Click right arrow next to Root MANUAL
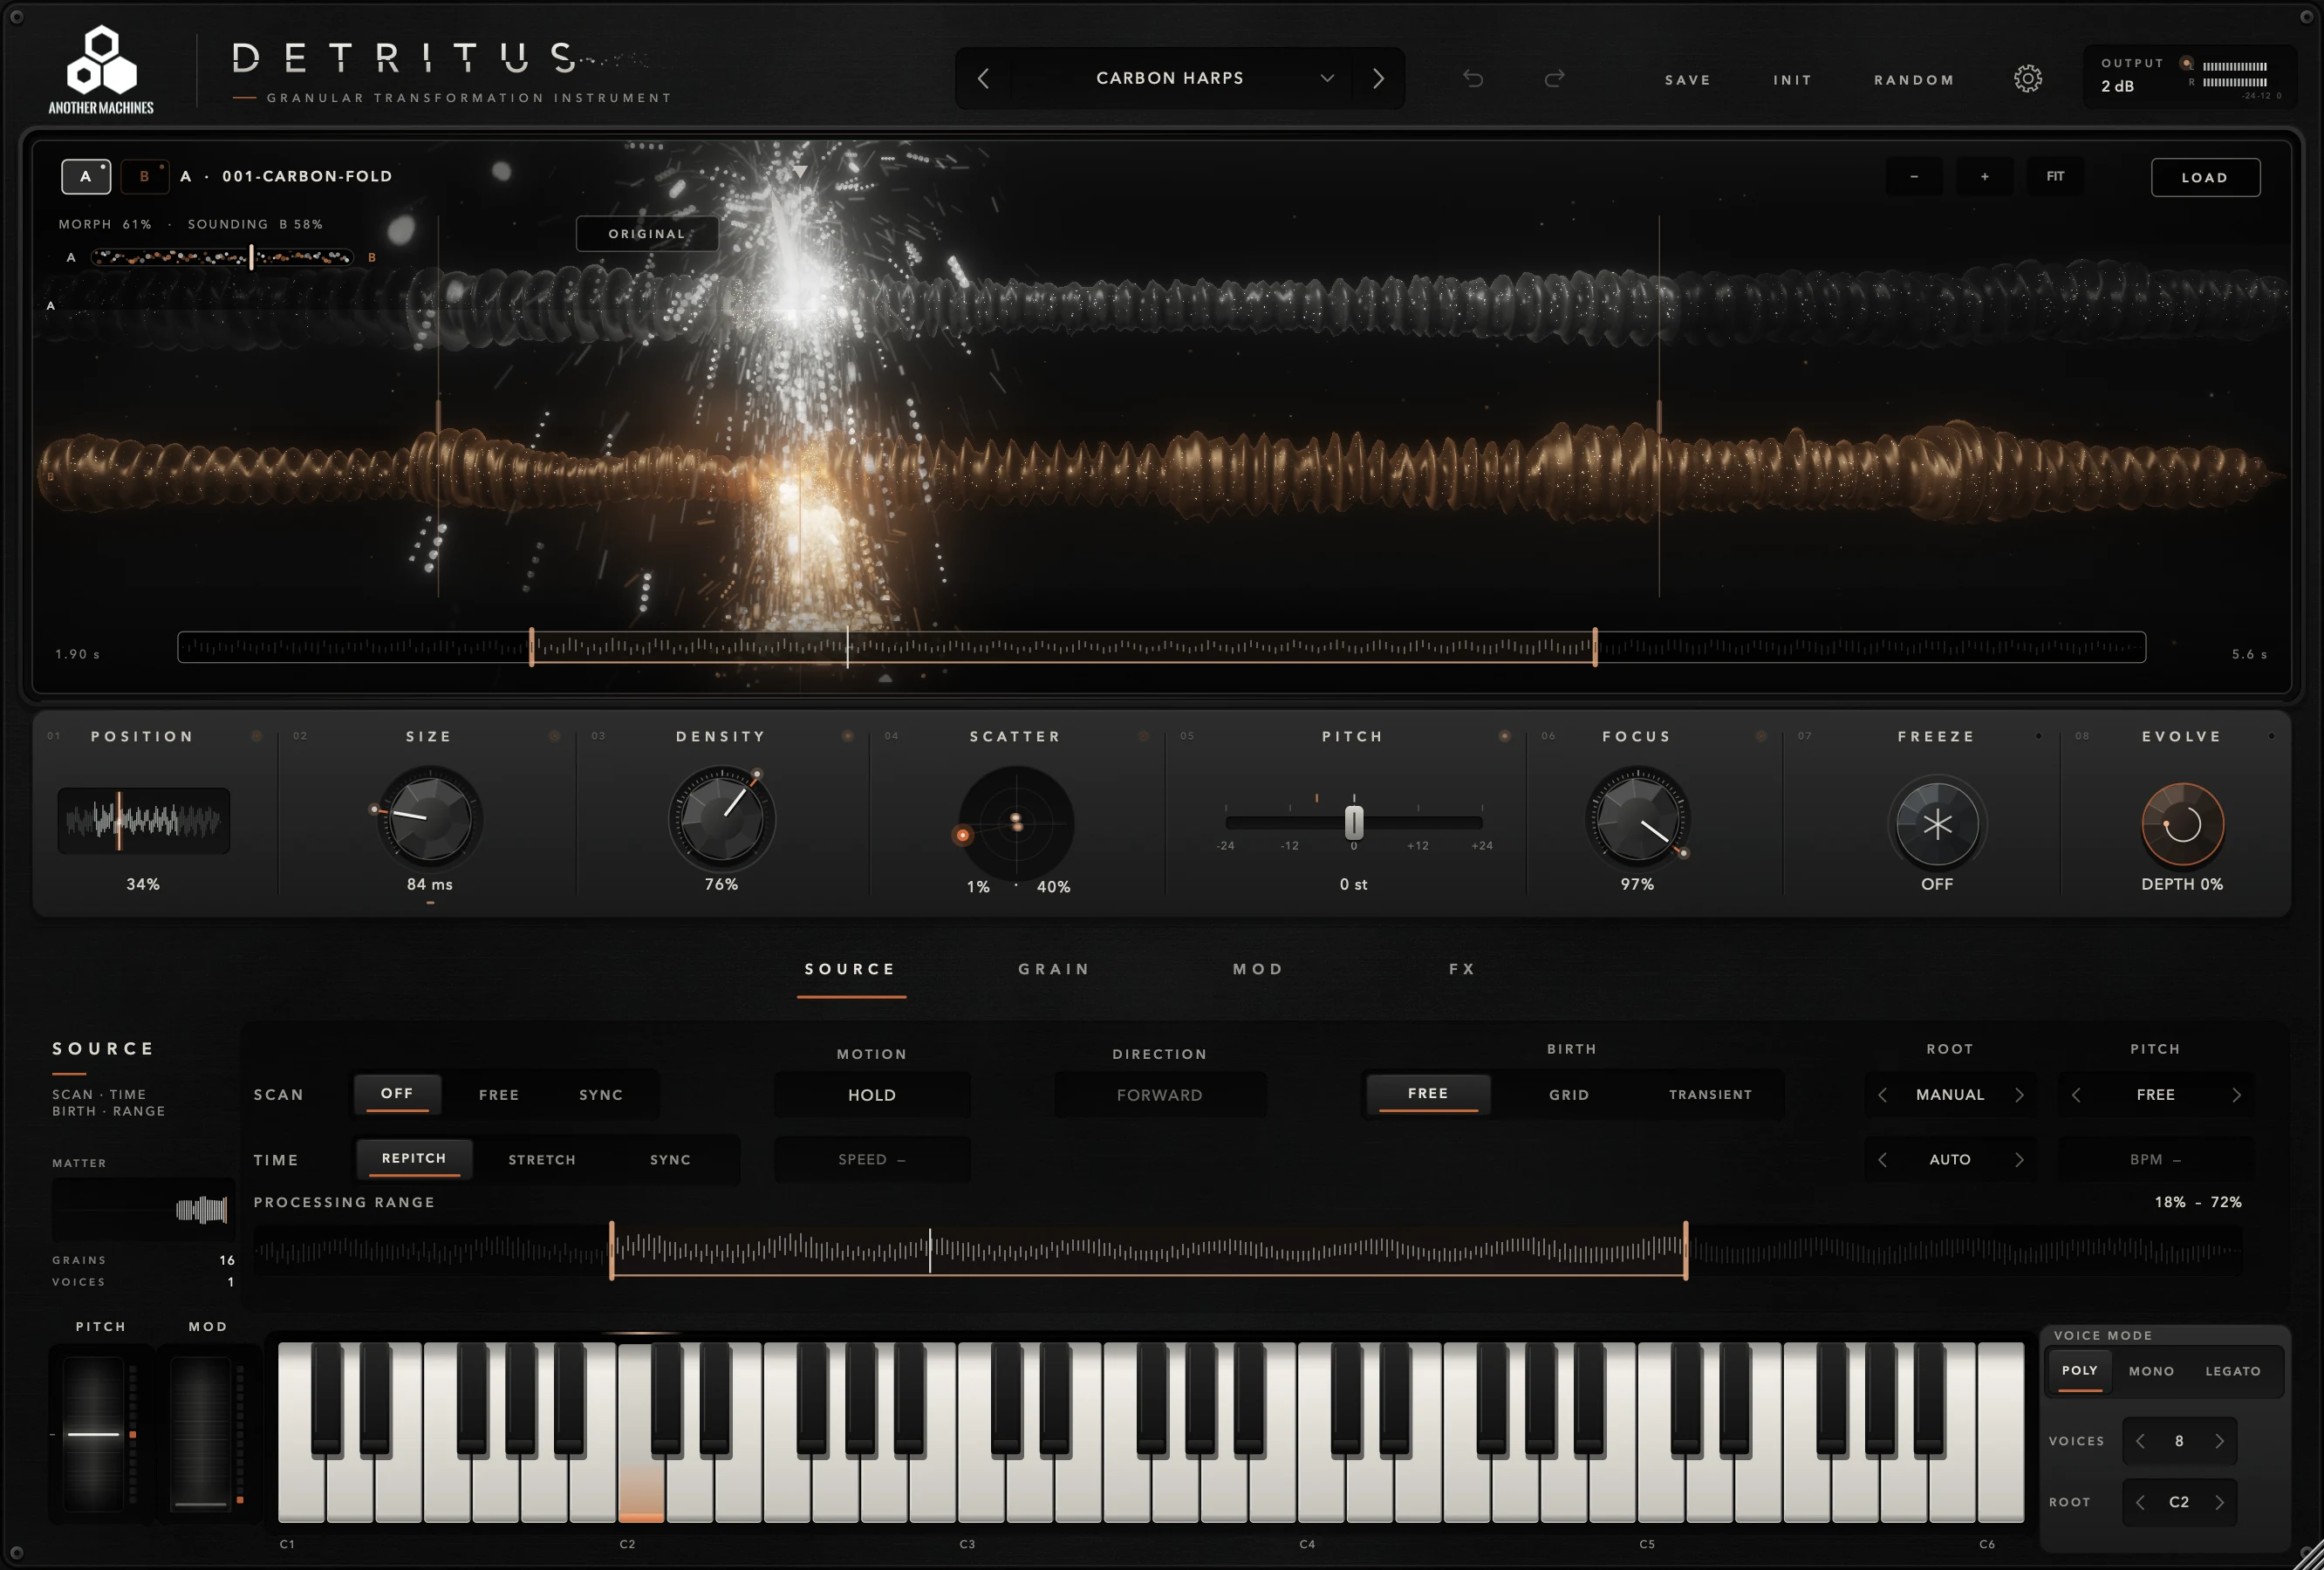The image size is (2324, 1570). click(2019, 1095)
